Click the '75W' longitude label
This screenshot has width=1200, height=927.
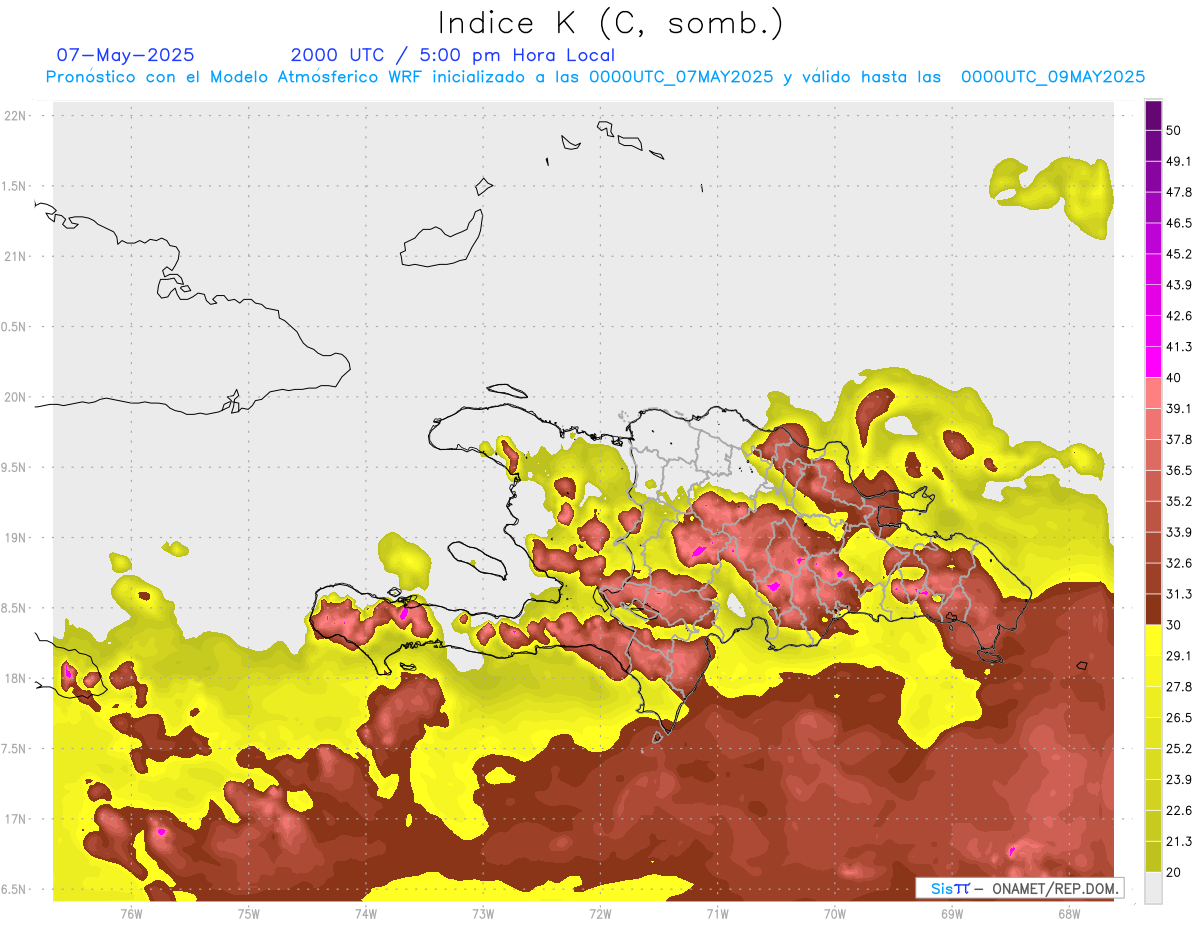click(249, 913)
